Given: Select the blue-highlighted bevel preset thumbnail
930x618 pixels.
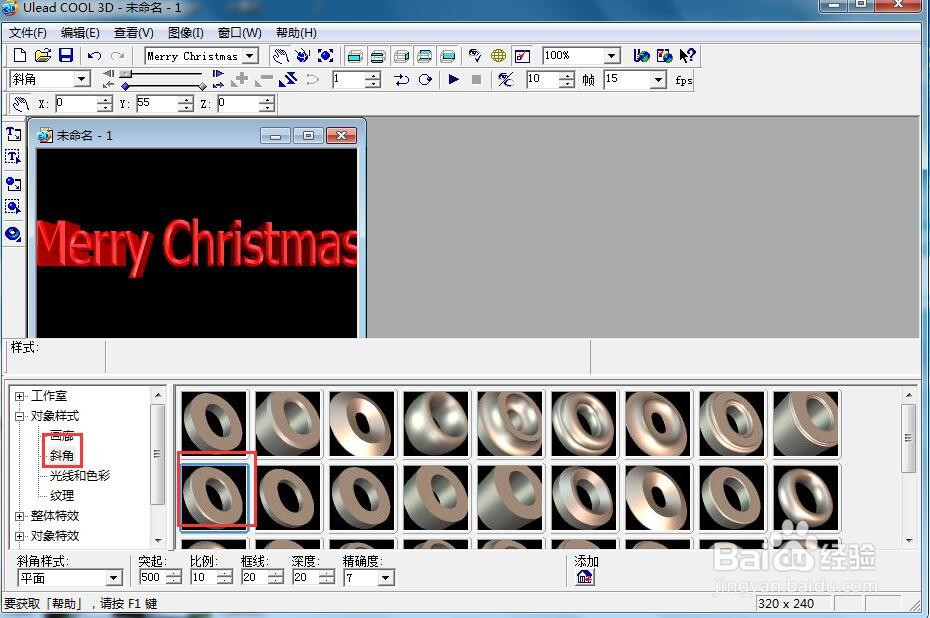Looking at the screenshot, I should [214, 497].
